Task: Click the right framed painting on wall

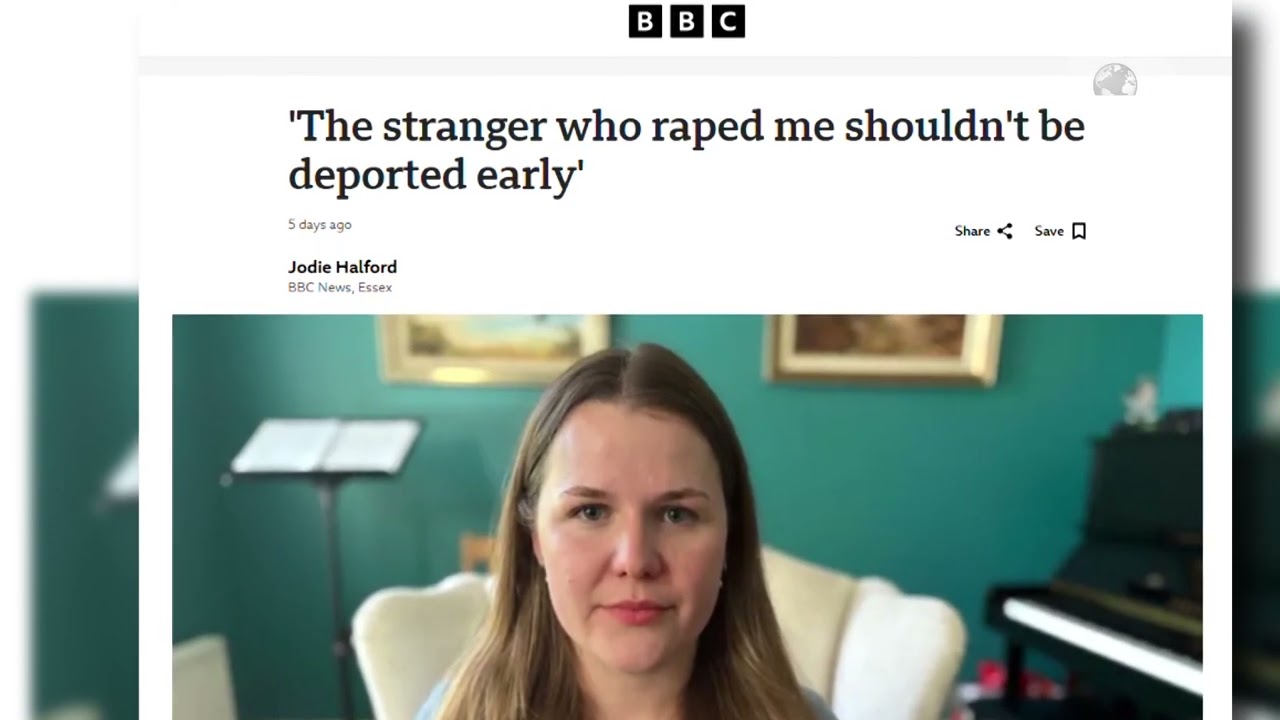Action: click(883, 346)
